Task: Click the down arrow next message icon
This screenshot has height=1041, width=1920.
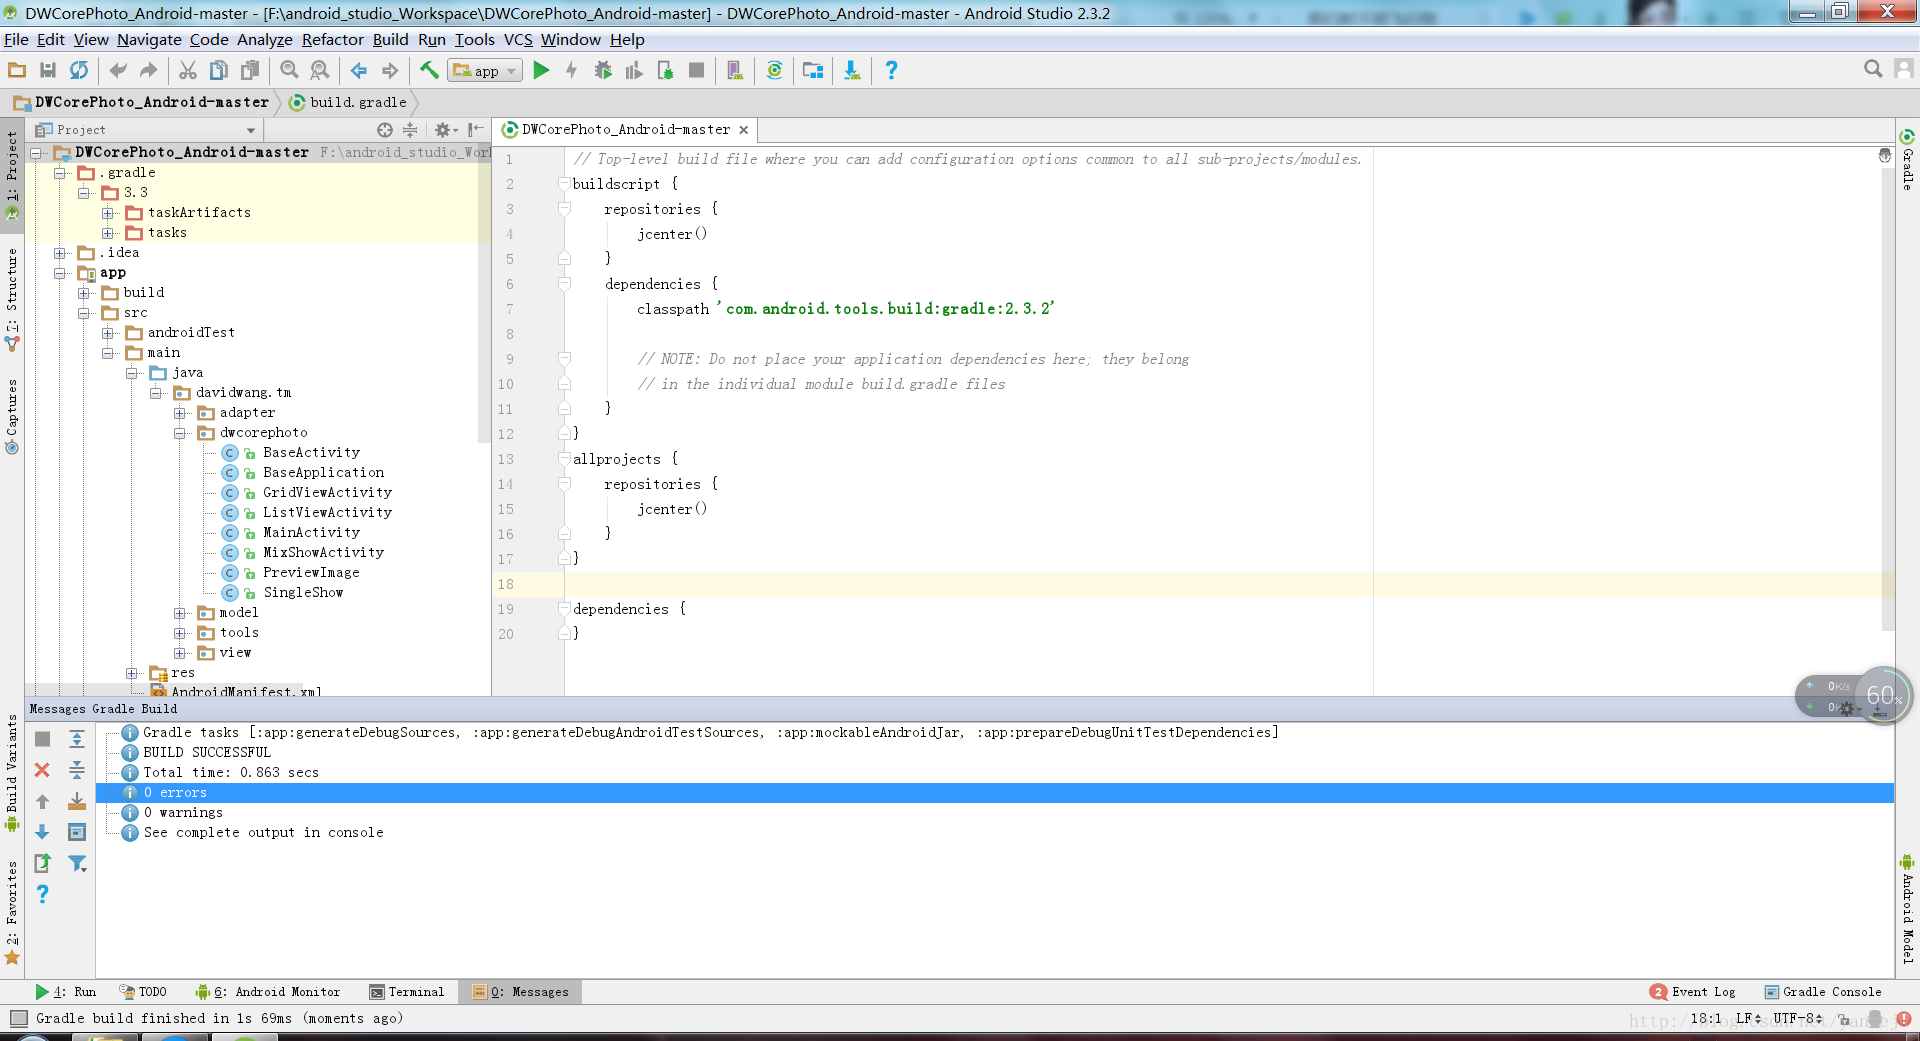Action: tap(42, 832)
